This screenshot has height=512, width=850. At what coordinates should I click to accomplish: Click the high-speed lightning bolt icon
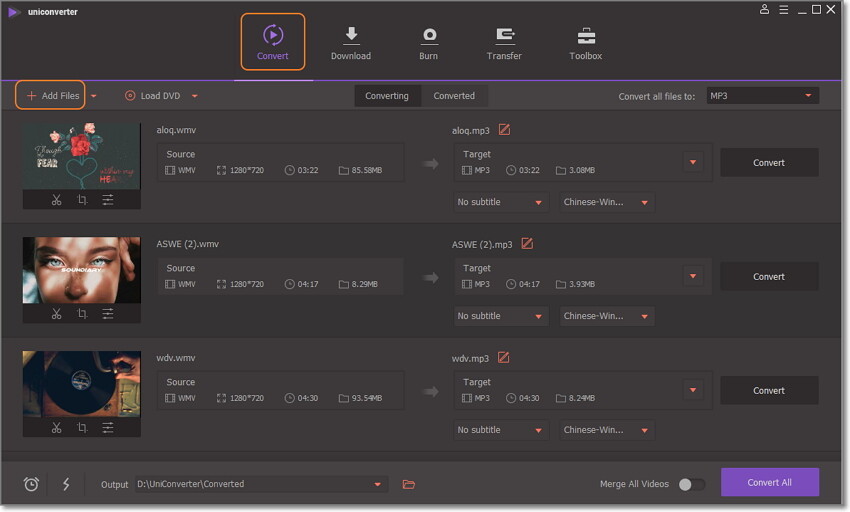[66, 484]
